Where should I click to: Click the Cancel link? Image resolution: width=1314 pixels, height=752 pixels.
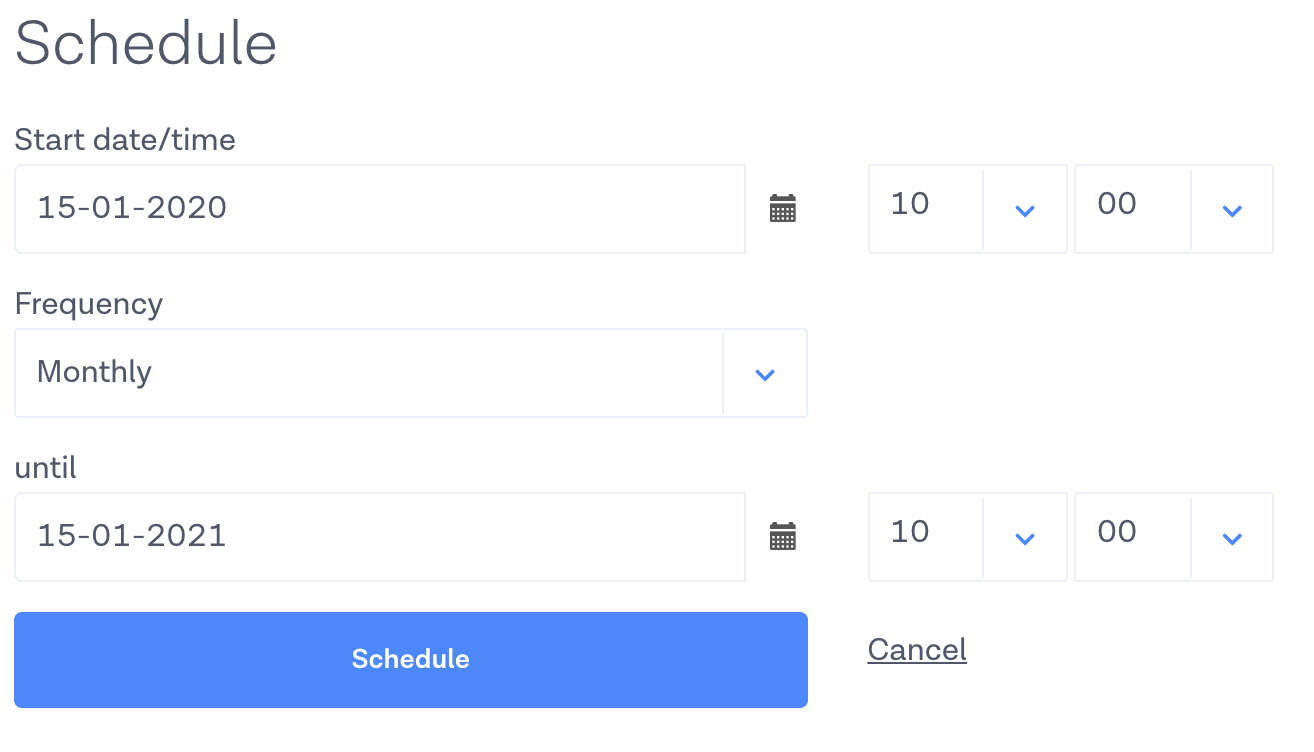(917, 650)
